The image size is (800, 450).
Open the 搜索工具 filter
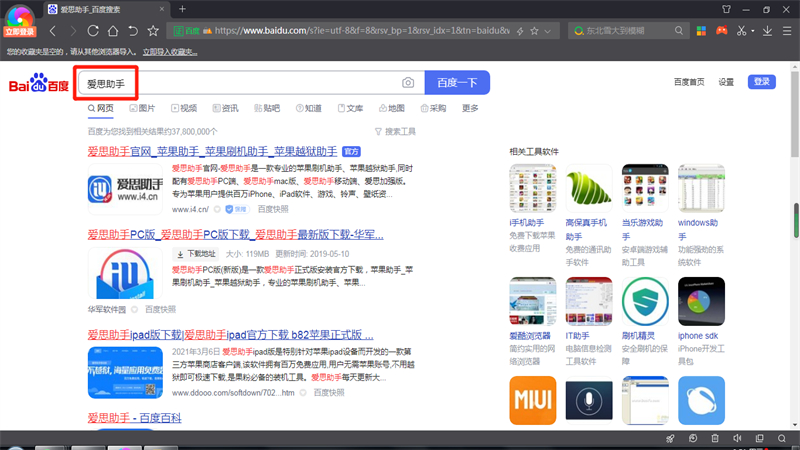coord(395,132)
